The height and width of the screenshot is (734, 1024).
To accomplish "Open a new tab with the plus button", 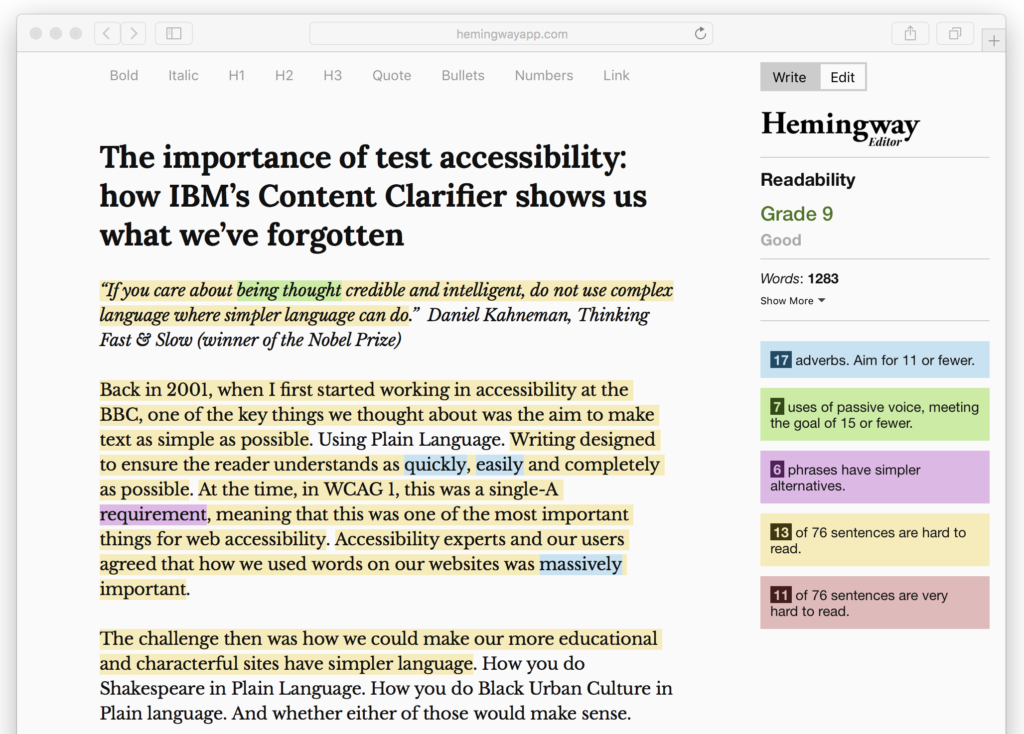I will click(993, 40).
